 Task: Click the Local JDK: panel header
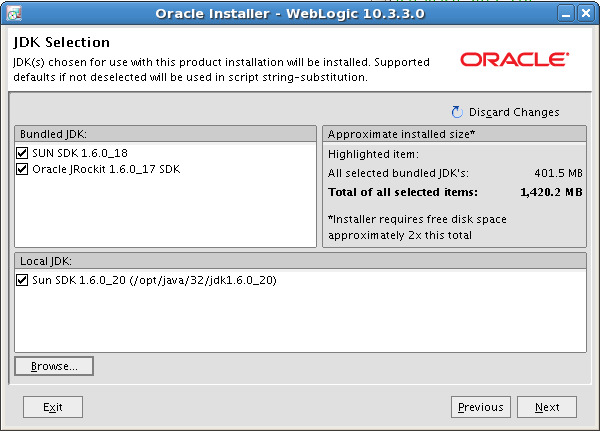point(300,261)
